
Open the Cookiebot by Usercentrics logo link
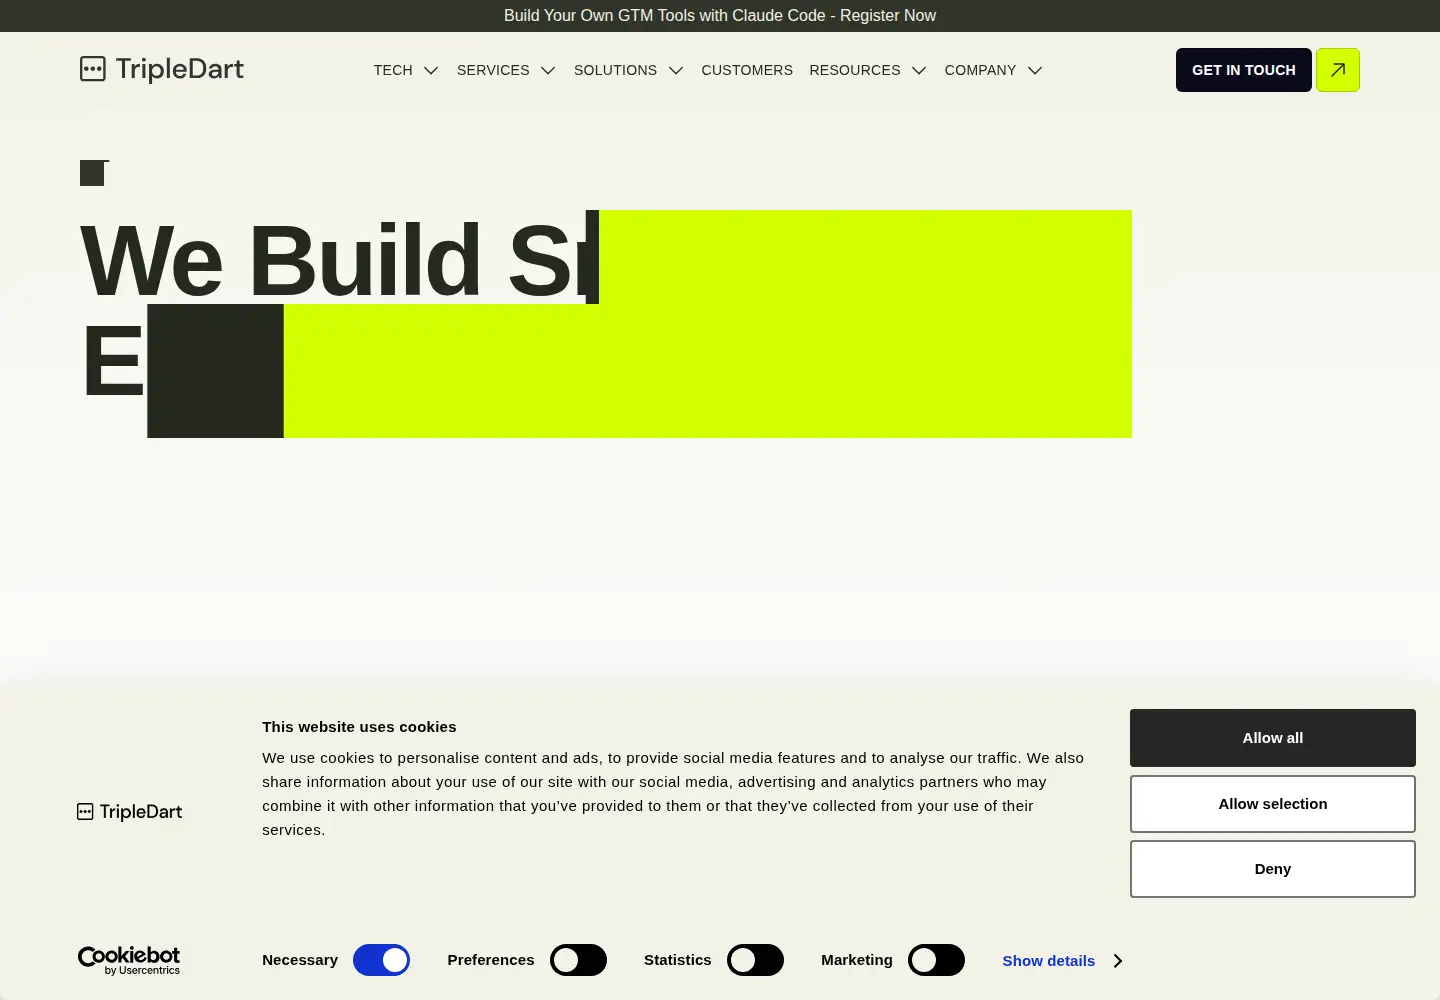tap(129, 960)
